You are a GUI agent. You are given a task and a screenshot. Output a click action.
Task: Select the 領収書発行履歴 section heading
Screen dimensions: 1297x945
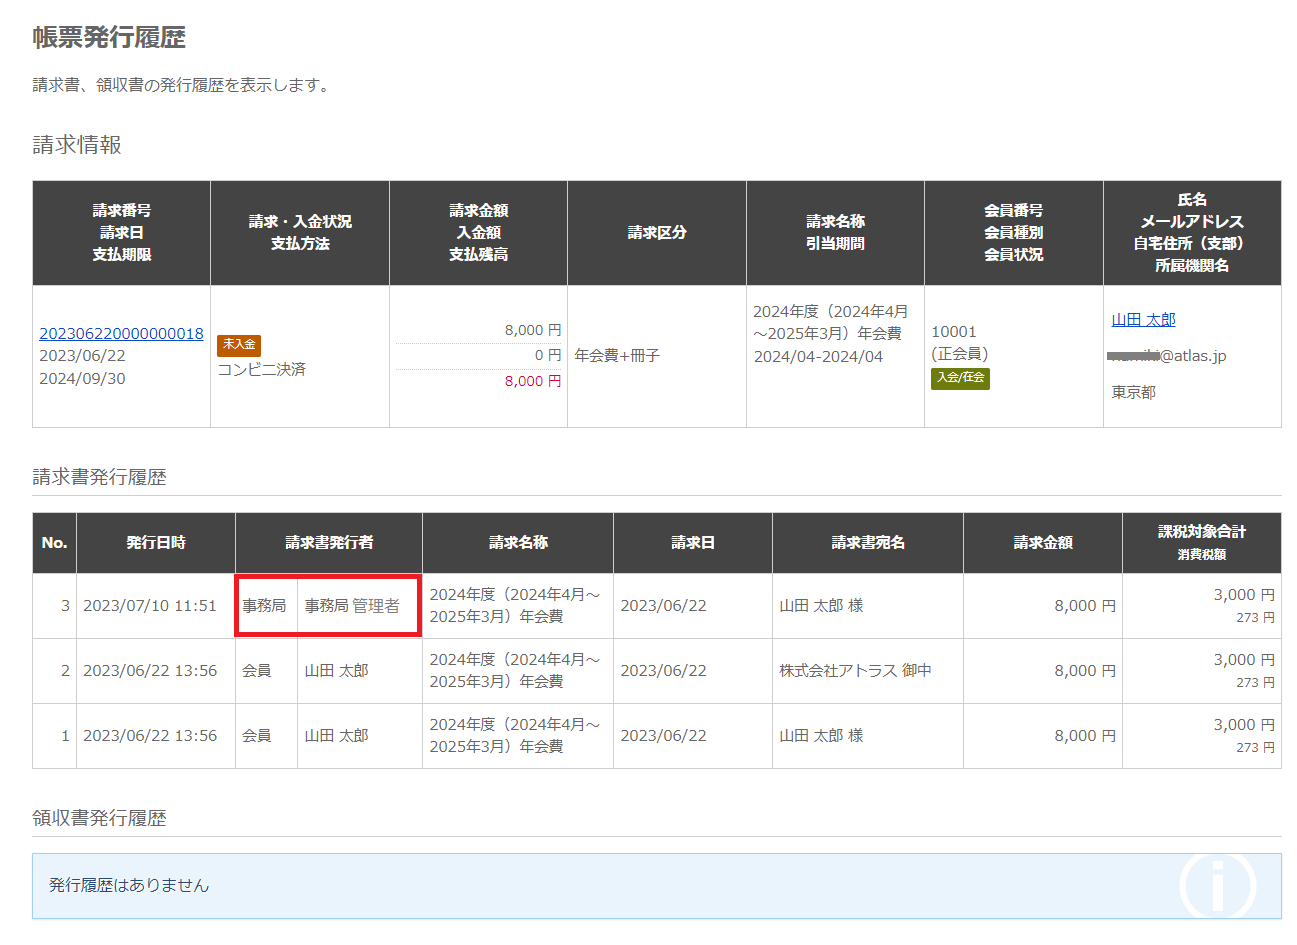pos(99,818)
